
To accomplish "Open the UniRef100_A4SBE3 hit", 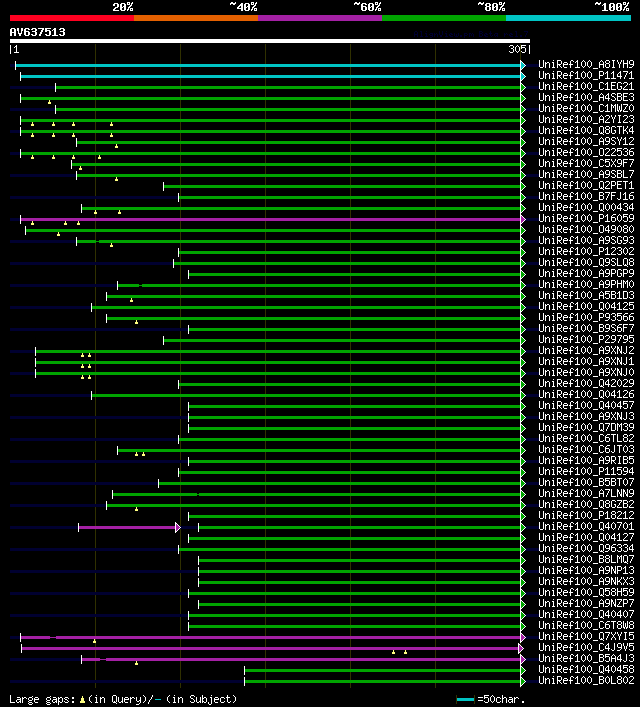I will click(586, 97).
